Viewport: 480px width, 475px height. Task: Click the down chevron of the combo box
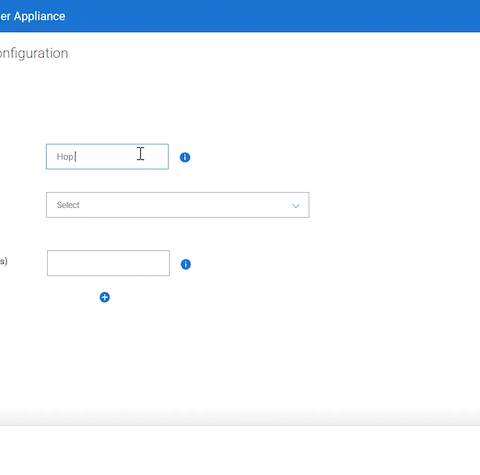296,206
